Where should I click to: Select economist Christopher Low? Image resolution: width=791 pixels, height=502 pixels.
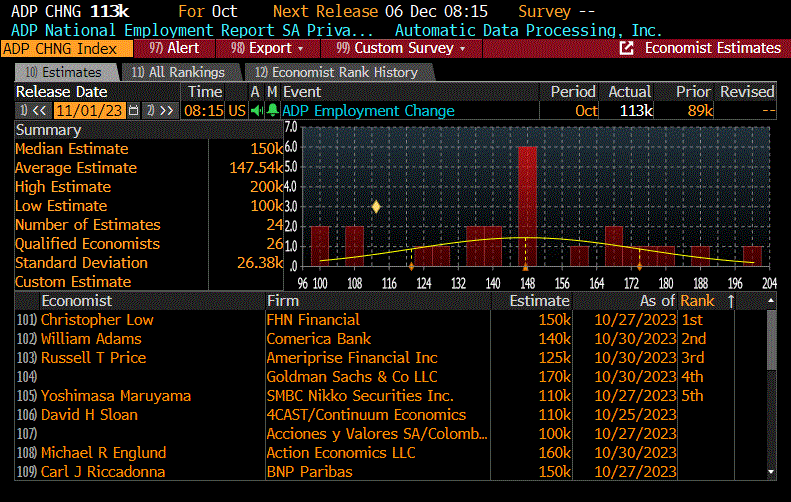[97, 320]
